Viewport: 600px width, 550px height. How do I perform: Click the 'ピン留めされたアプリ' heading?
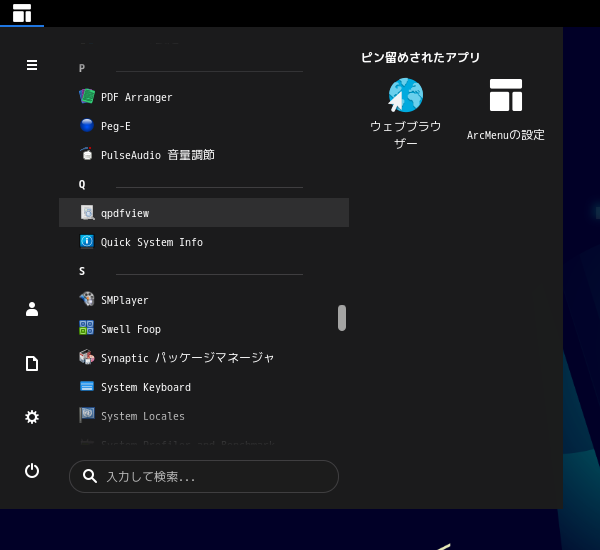420,57
